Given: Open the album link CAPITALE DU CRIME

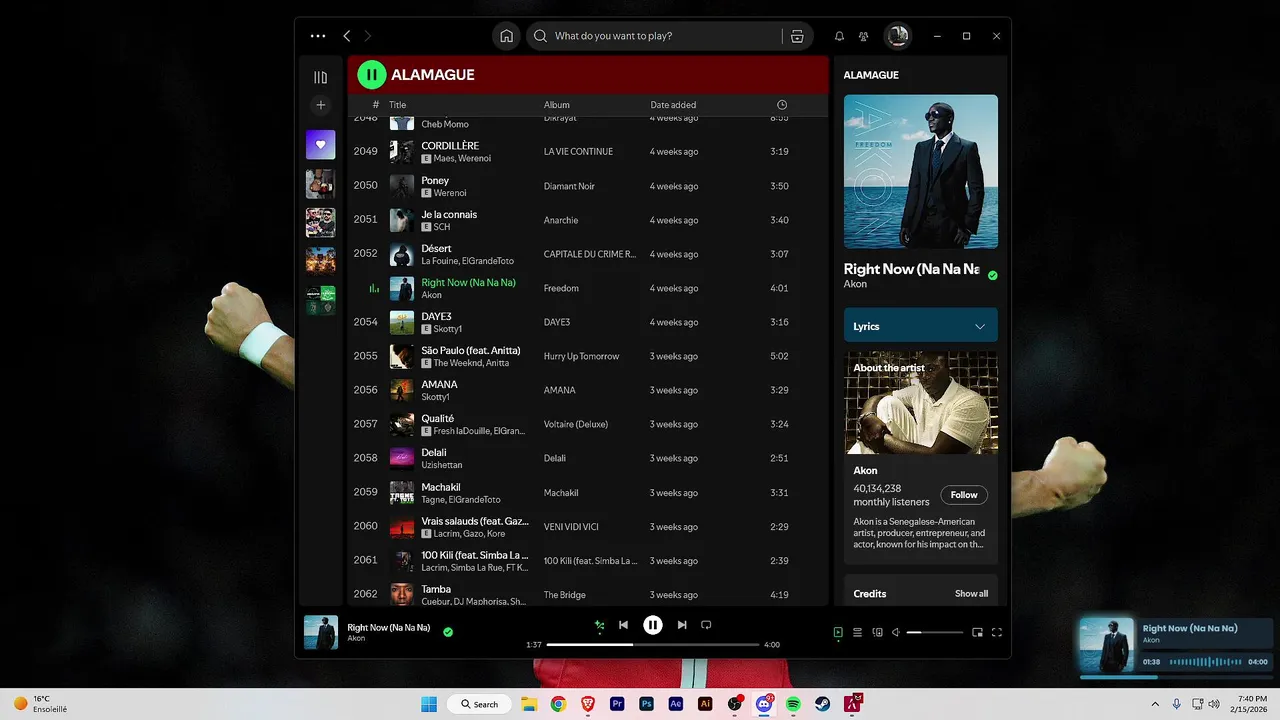Looking at the screenshot, I should [x=590, y=254].
